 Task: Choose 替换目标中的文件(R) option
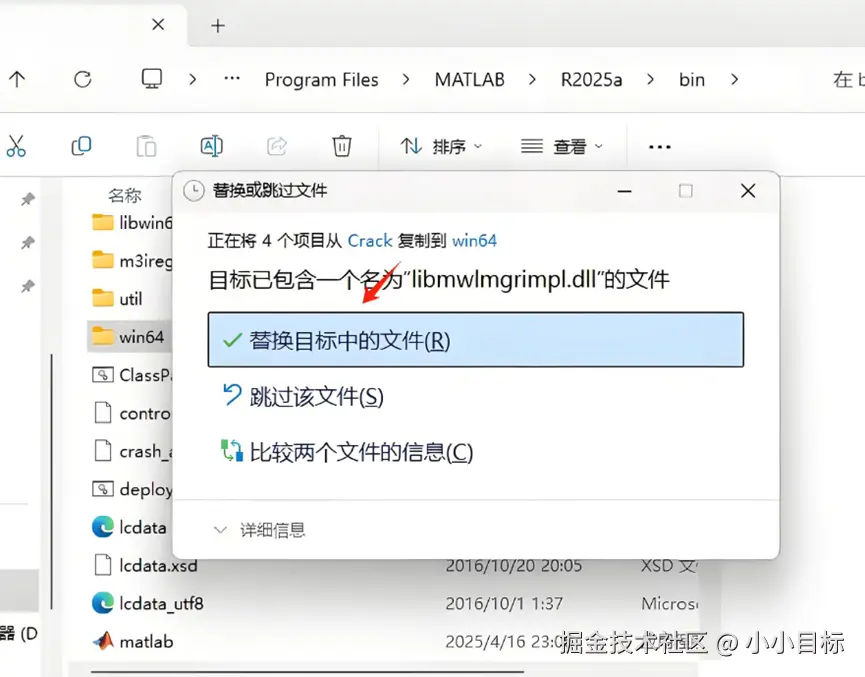[x=476, y=340]
